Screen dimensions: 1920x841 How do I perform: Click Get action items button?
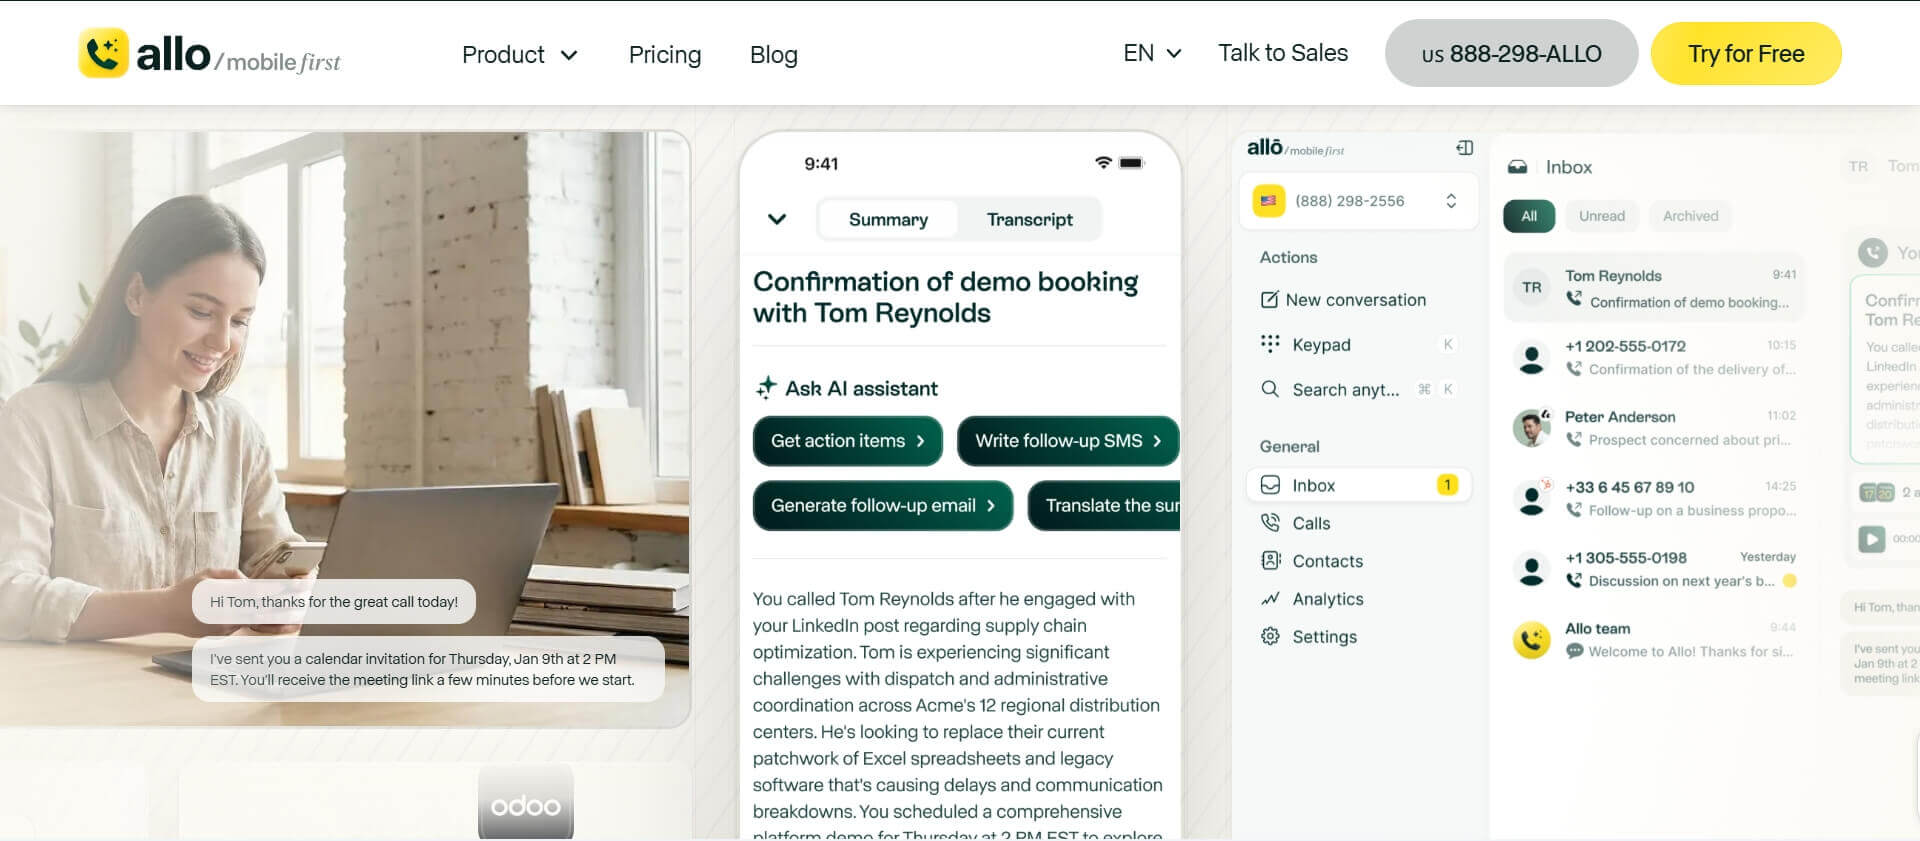coord(847,441)
